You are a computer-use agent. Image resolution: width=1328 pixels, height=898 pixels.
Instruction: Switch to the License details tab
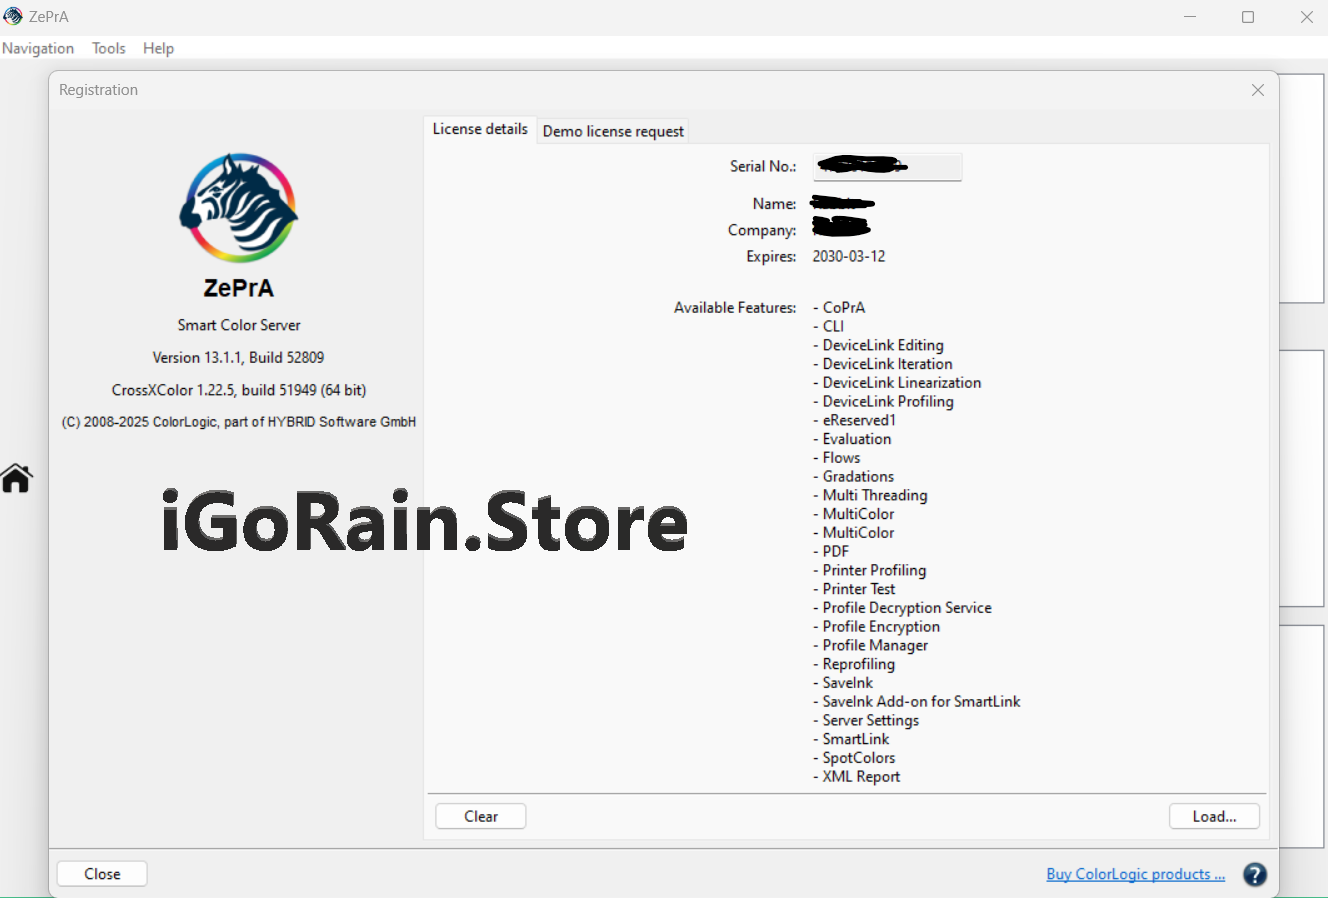(x=480, y=129)
